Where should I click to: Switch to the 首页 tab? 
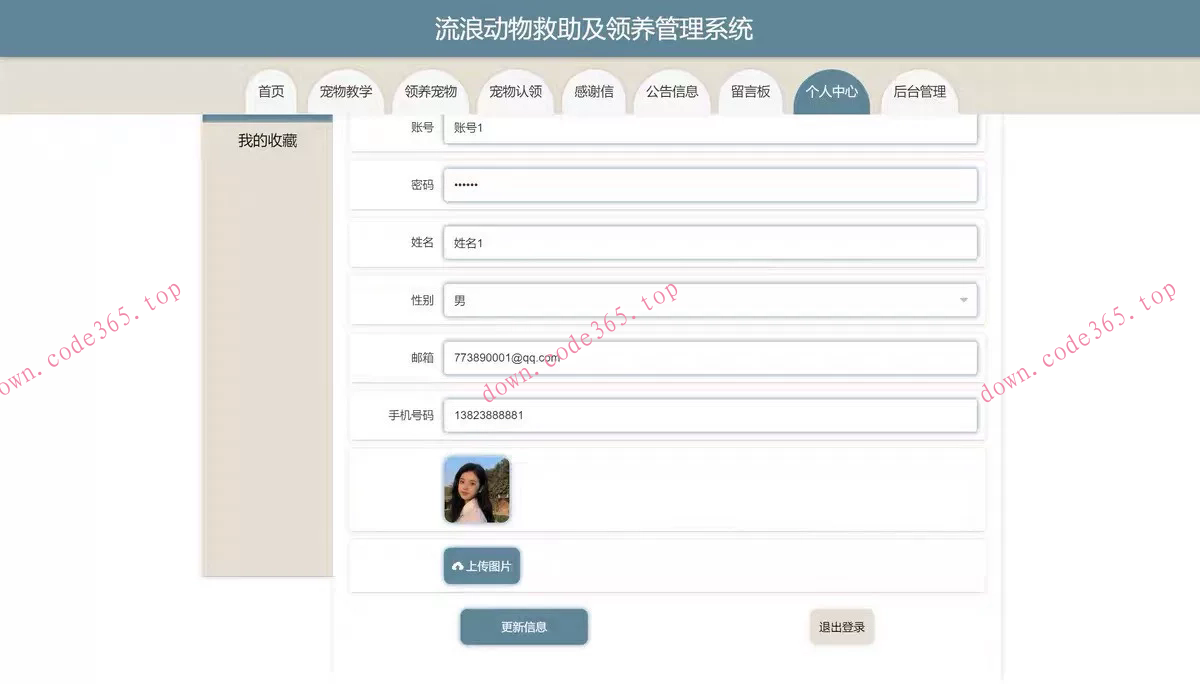pos(271,90)
